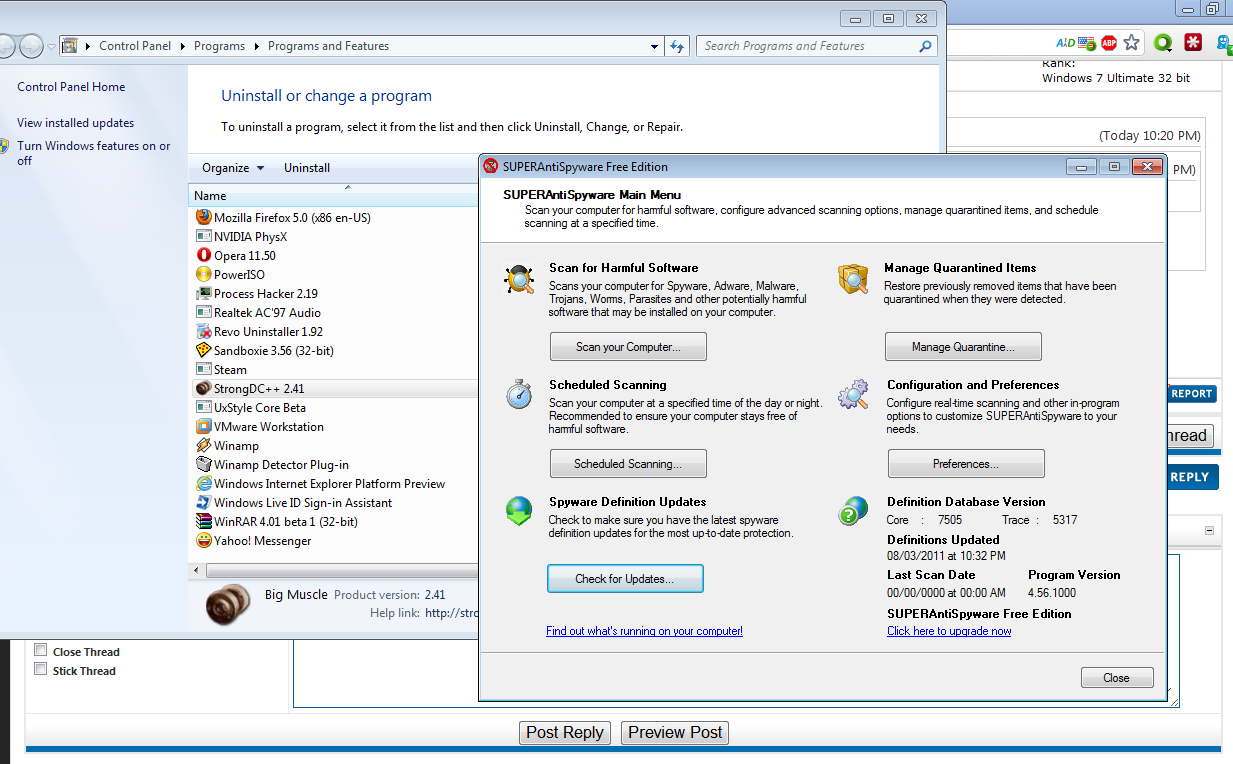The width and height of the screenshot is (1233, 764).
Task: Click the REPLY button in forum
Action: click(x=1192, y=477)
